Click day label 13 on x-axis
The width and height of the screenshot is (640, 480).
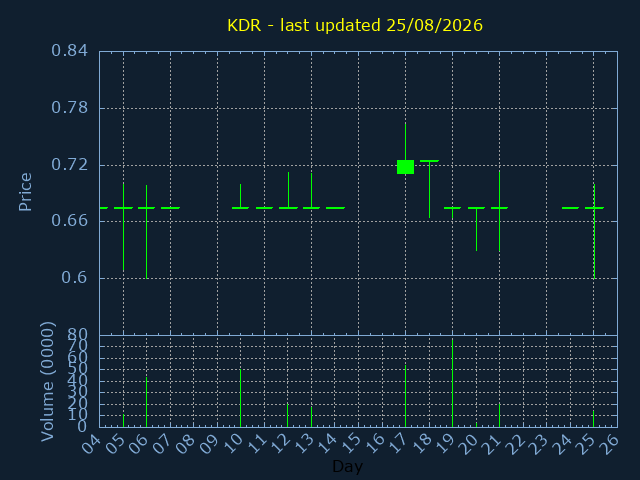coord(303,444)
